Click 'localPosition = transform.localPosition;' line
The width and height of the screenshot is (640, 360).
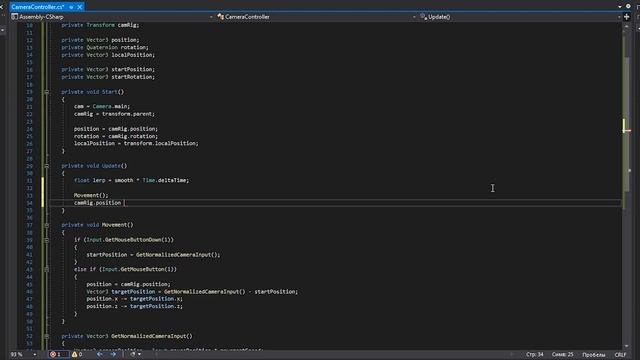coord(136,144)
